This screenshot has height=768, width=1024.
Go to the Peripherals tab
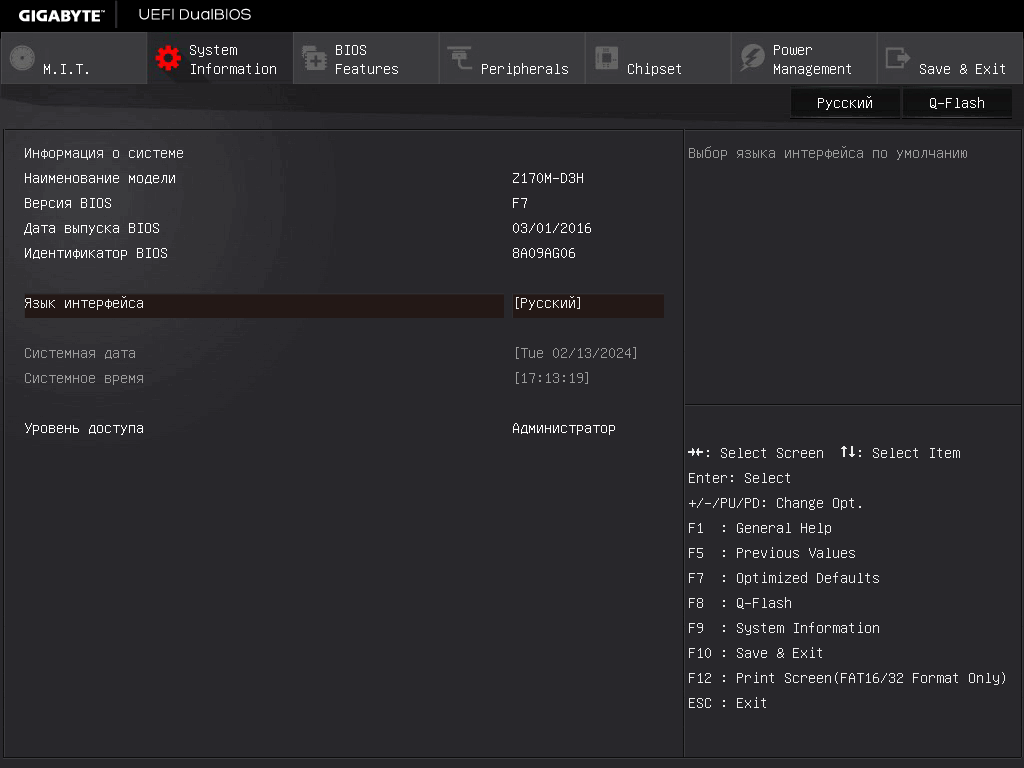point(512,59)
